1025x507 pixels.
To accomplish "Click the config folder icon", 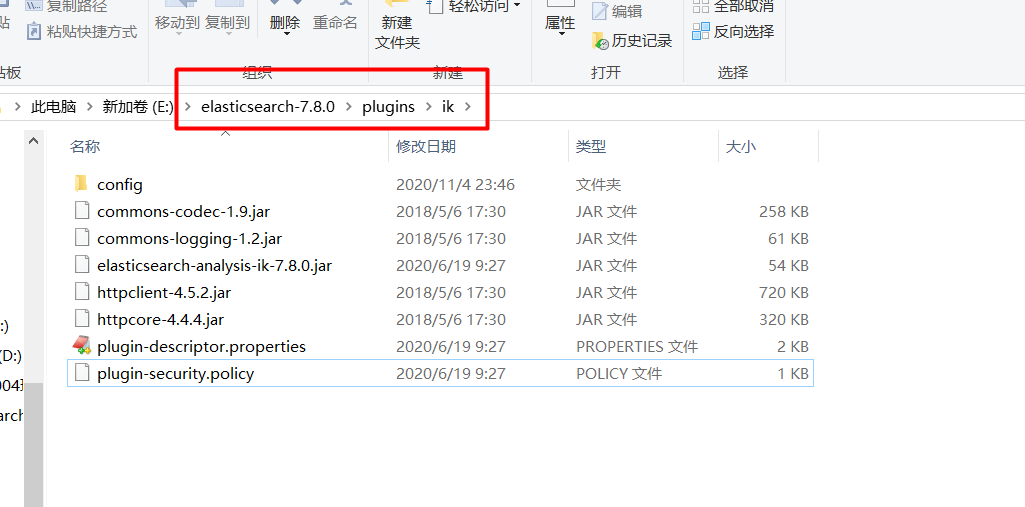I will pos(82,184).
